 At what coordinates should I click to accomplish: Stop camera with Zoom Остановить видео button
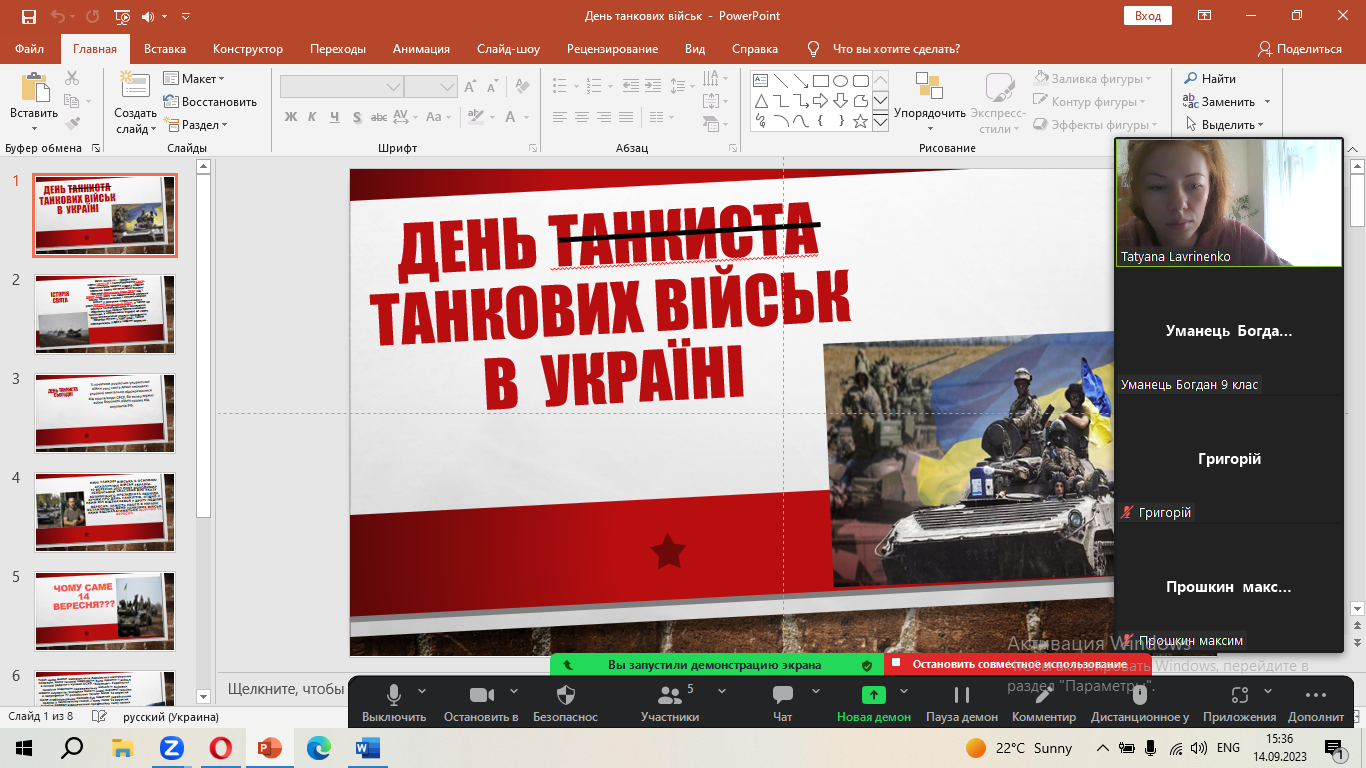coord(481,702)
